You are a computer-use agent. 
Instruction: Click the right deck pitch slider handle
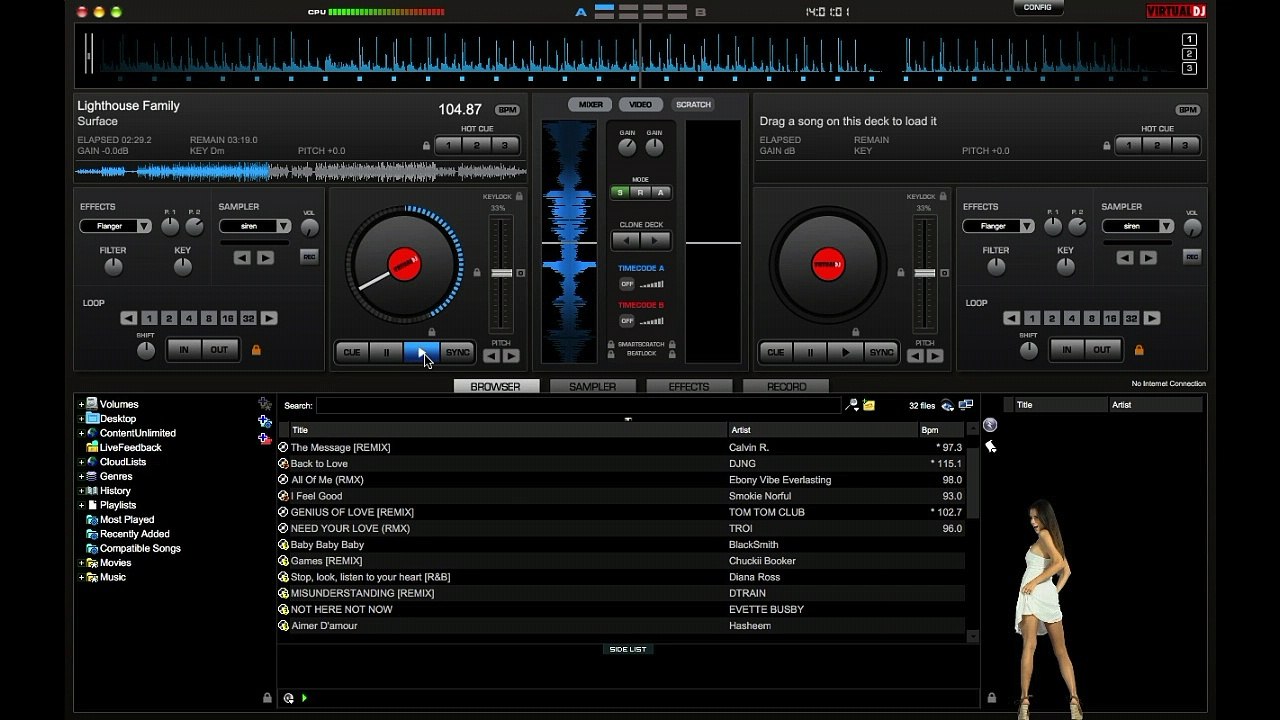pyautogui.click(x=925, y=273)
